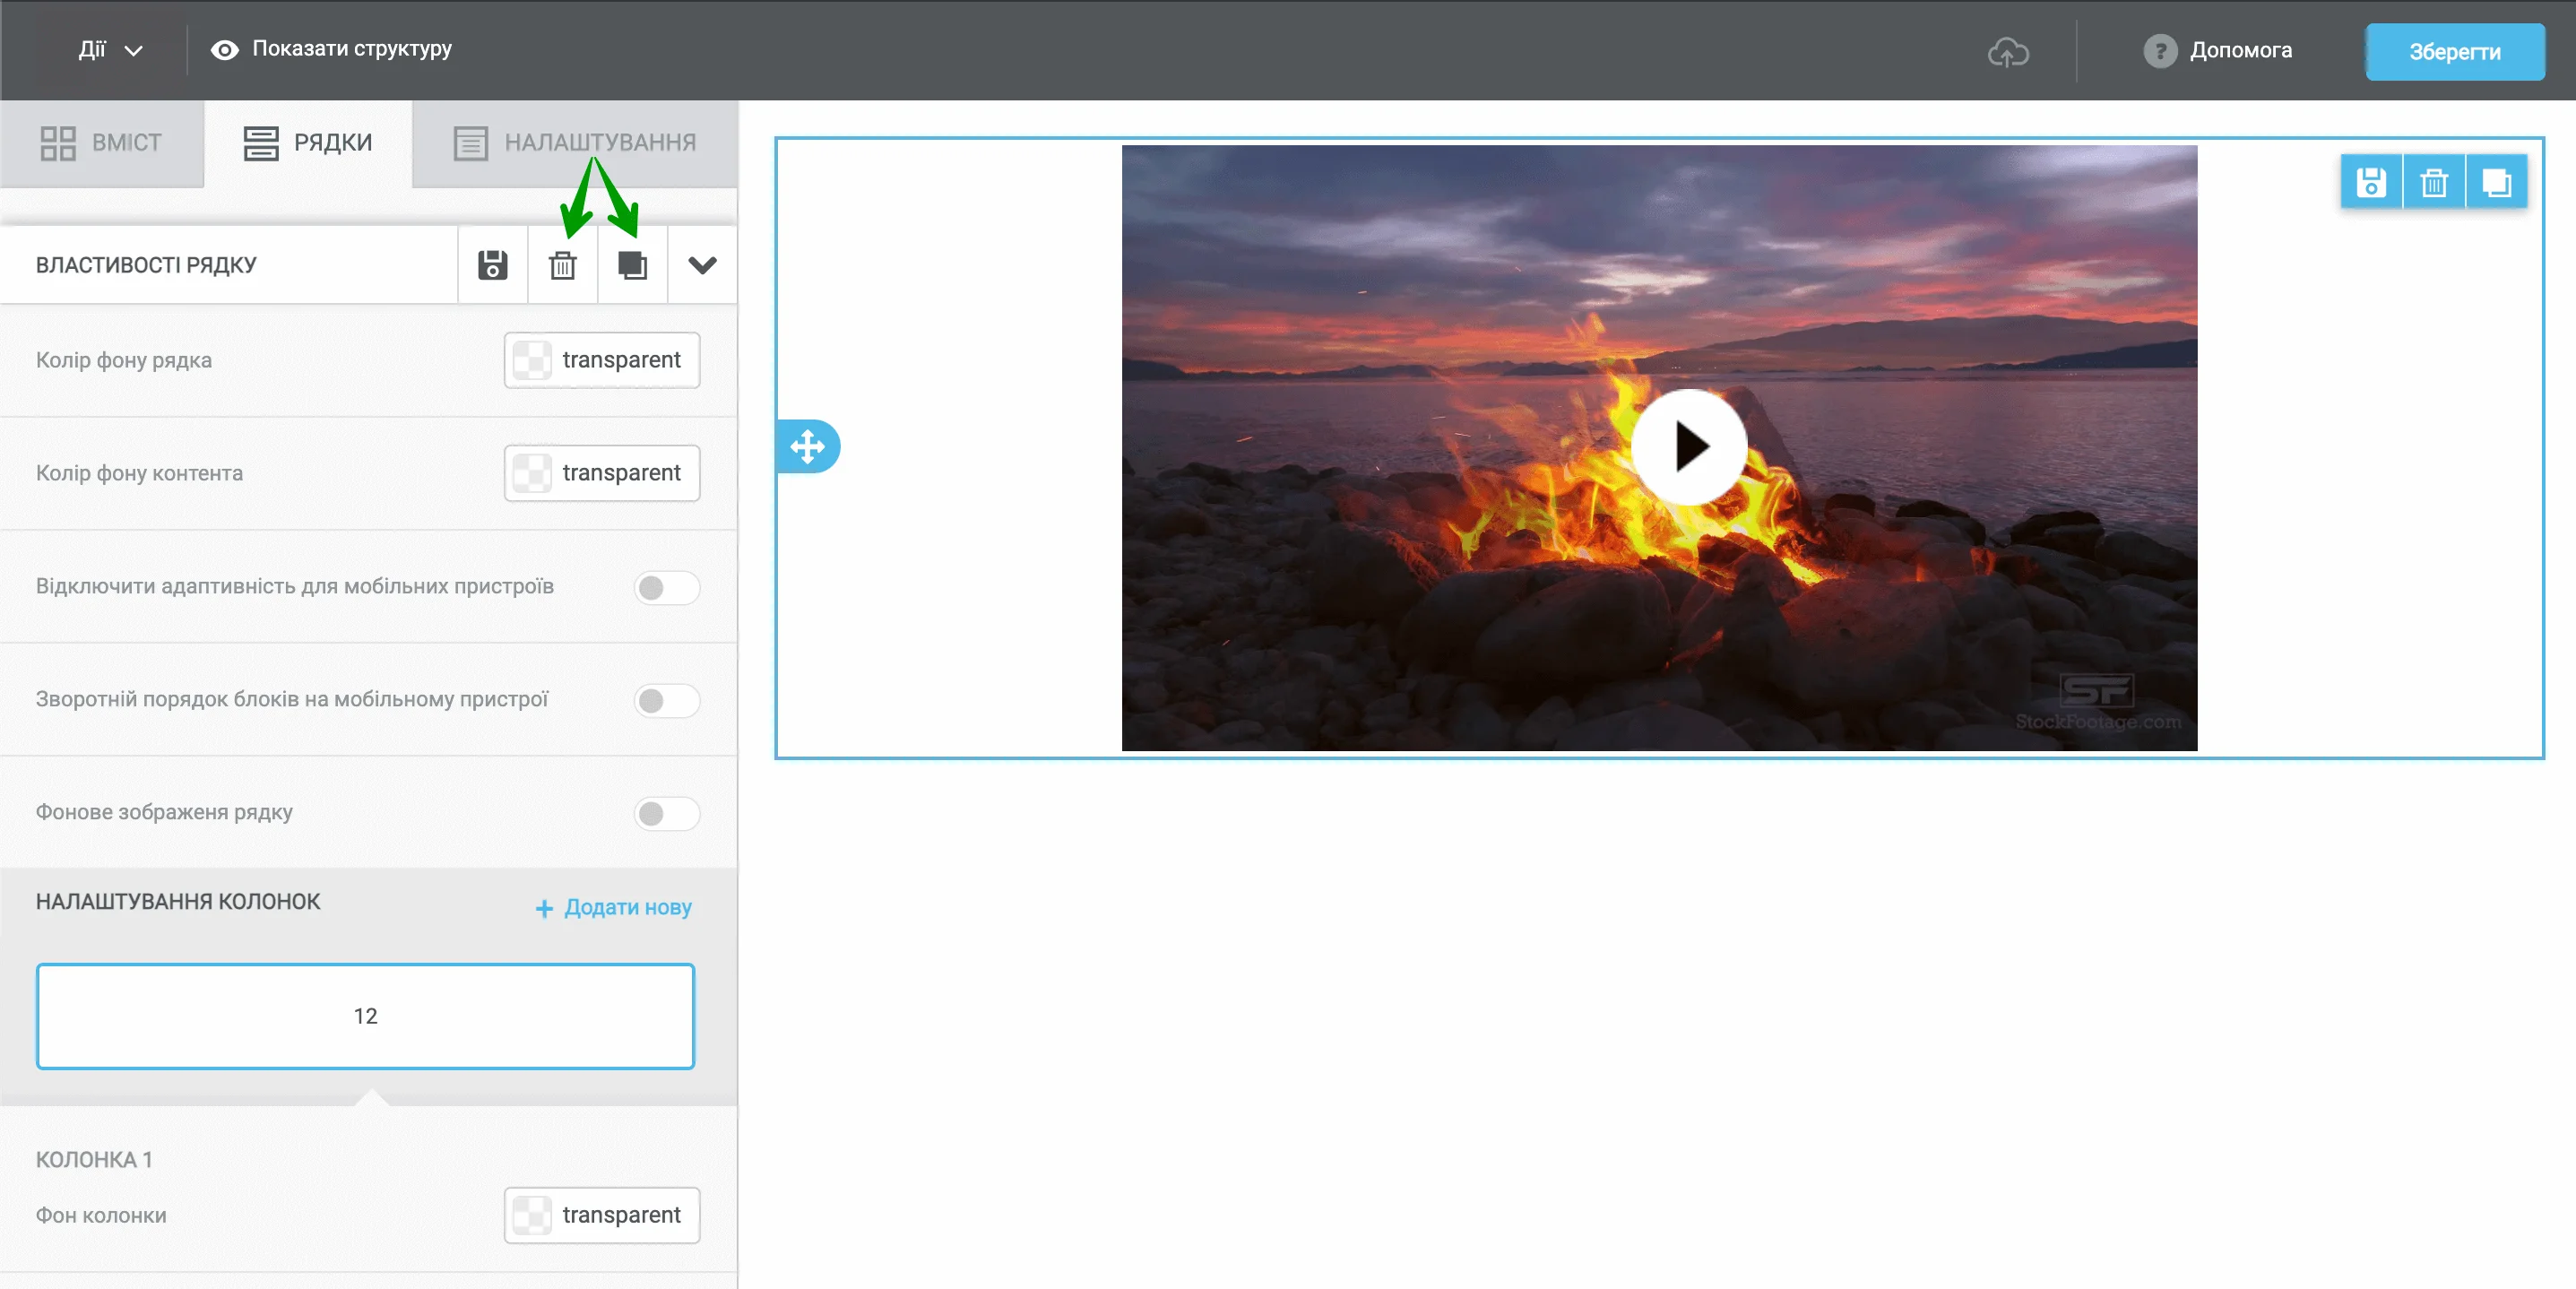
Task: Click the row move handle icon
Action: coord(808,446)
